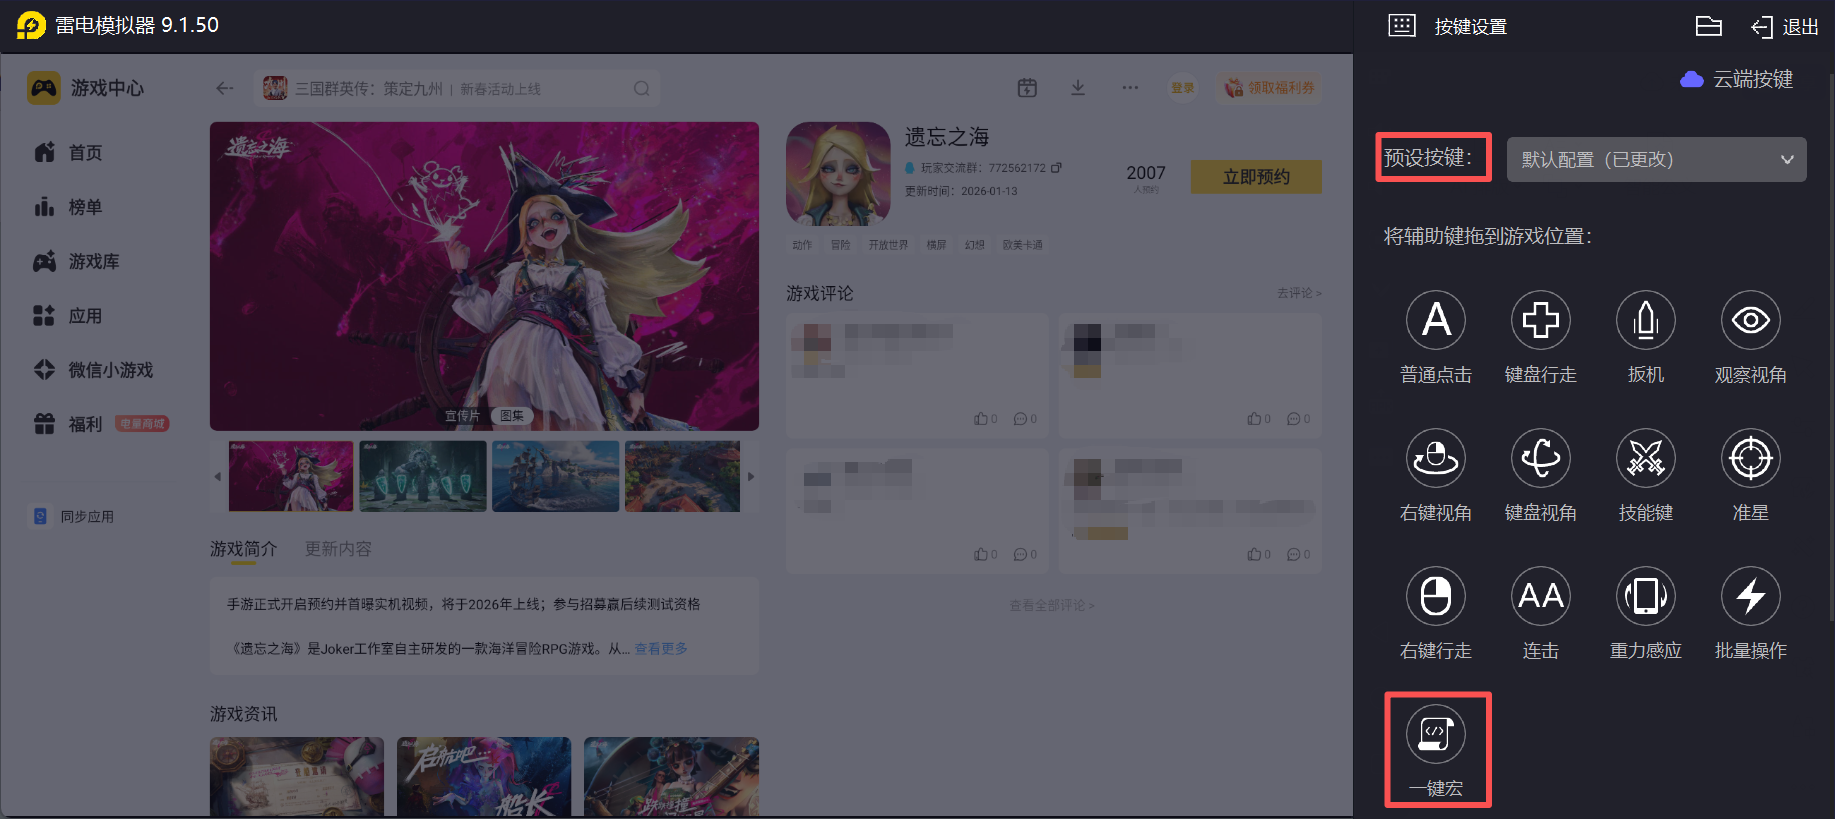
Task: Click the 登录 login button
Action: point(1183,88)
